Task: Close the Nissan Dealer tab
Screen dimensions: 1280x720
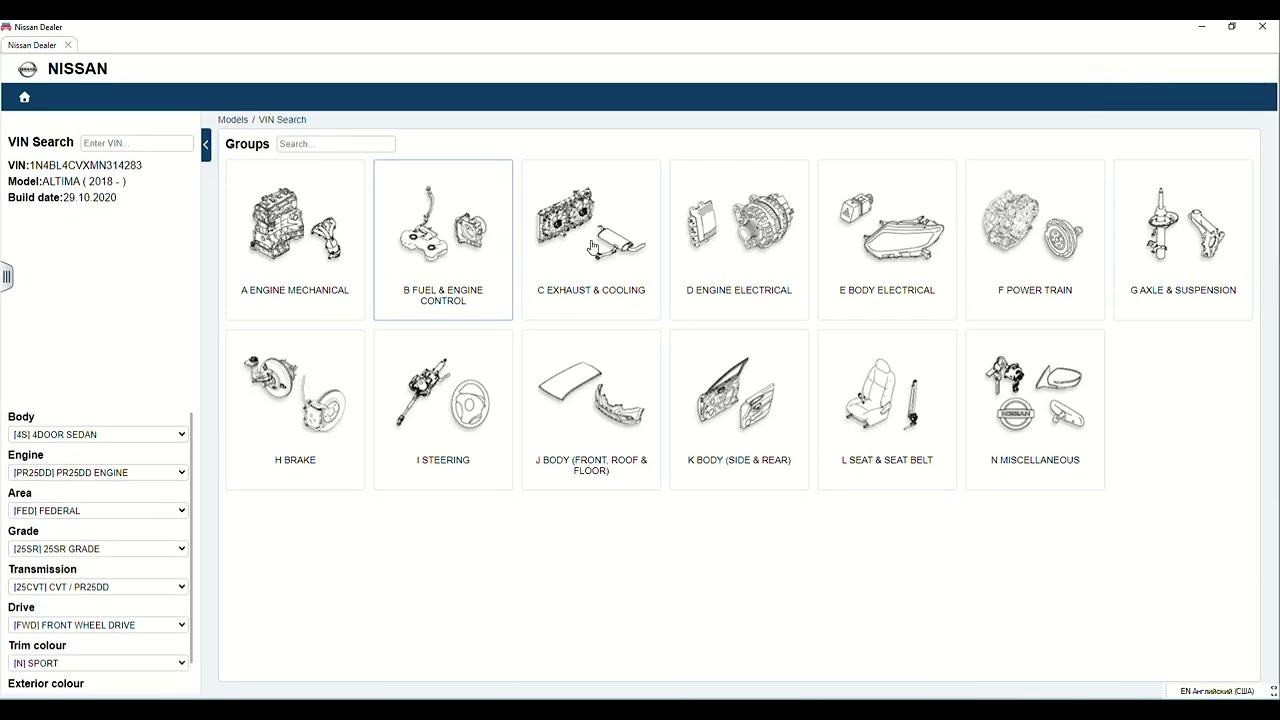Action: [x=68, y=45]
